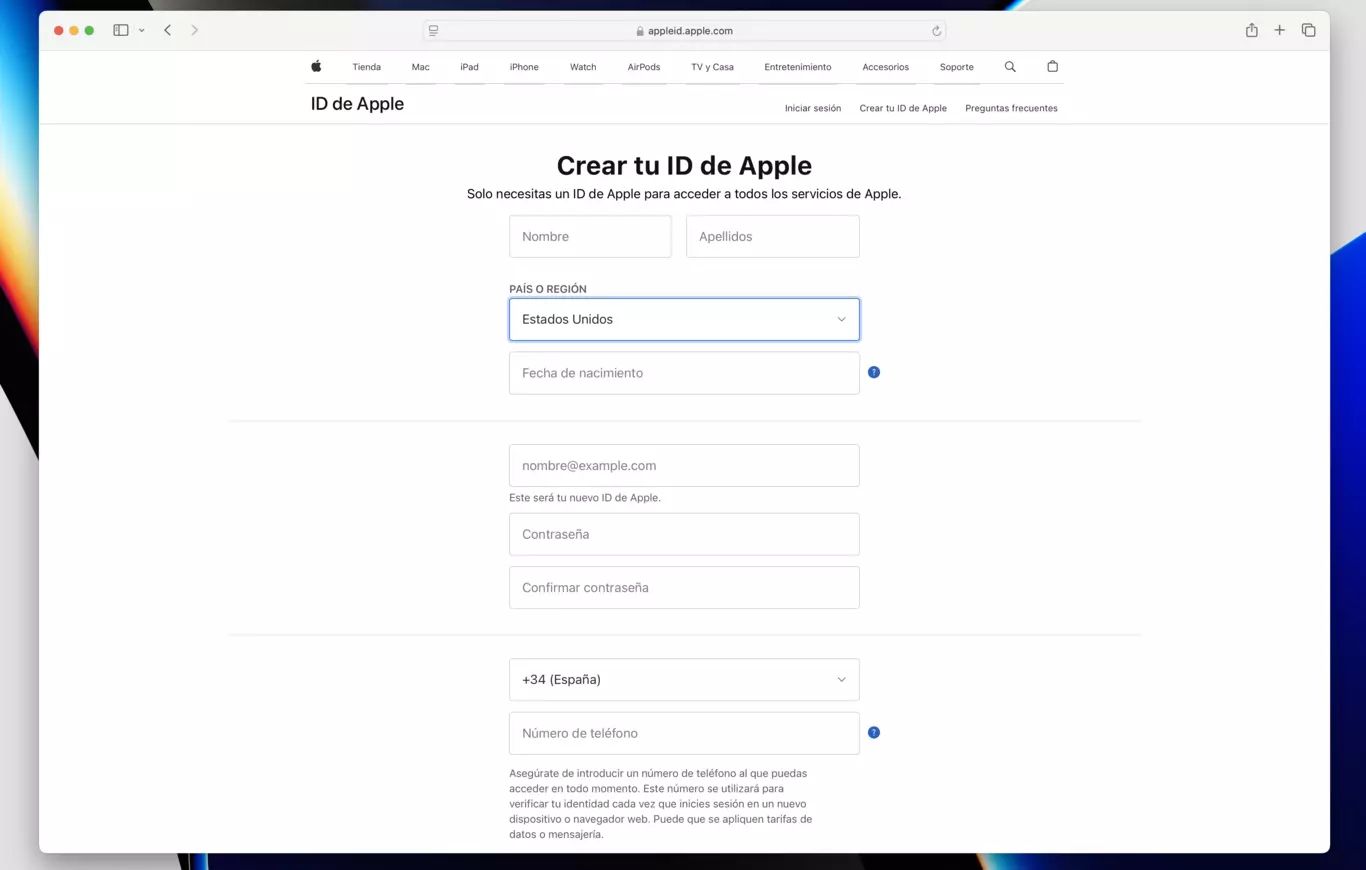Click the lock icon in the address bar
The width and height of the screenshot is (1366, 870).
tap(640, 31)
